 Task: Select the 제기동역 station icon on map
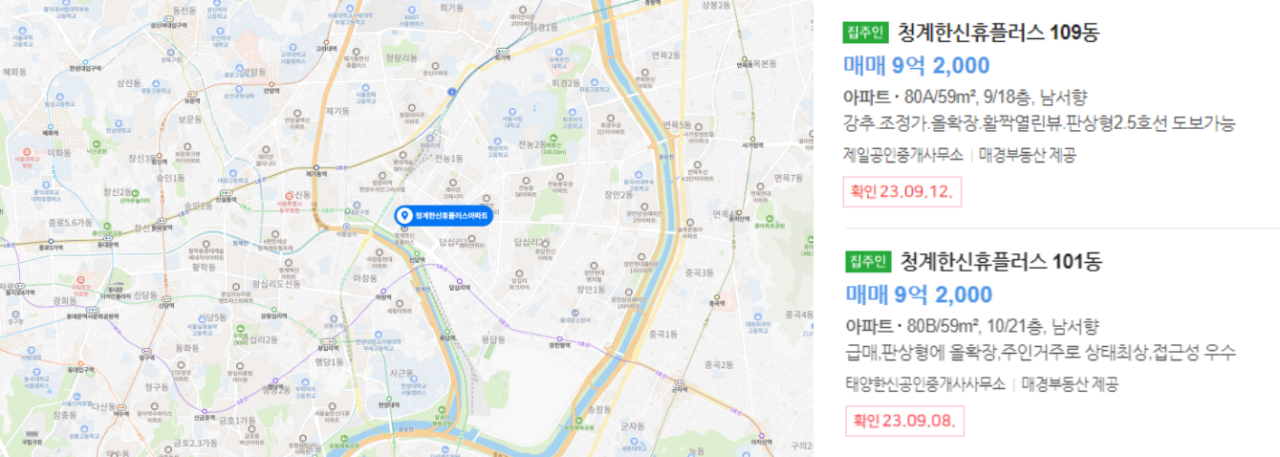pyautogui.click(x=316, y=167)
